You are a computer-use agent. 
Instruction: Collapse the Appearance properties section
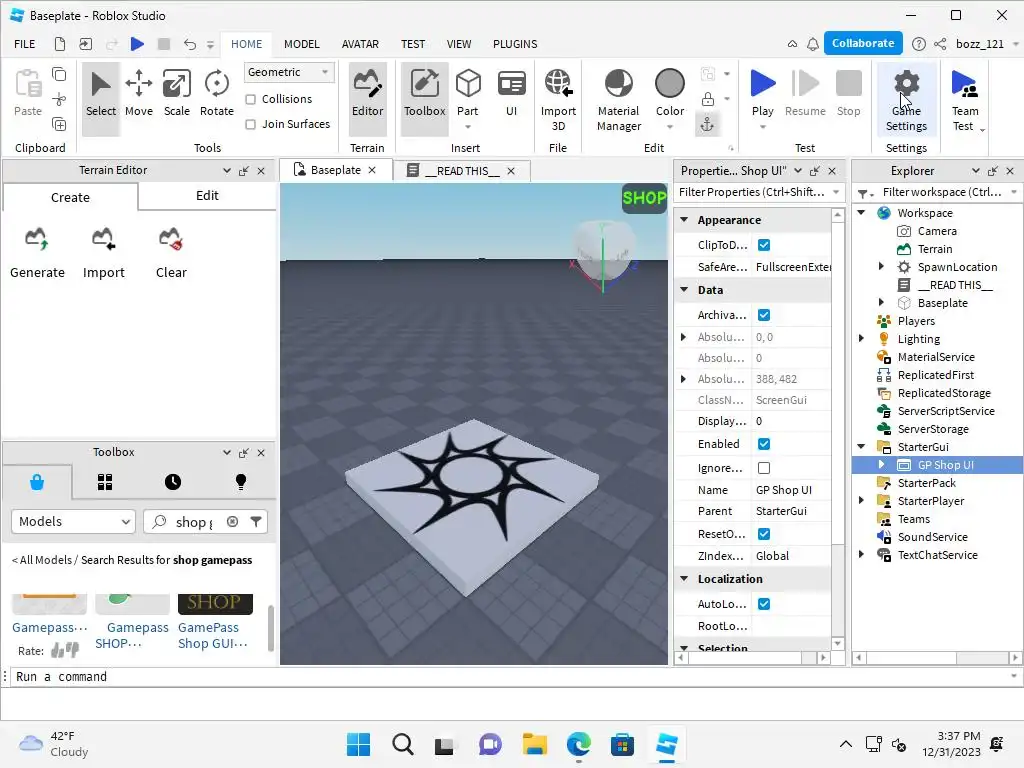pyautogui.click(x=684, y=219)
